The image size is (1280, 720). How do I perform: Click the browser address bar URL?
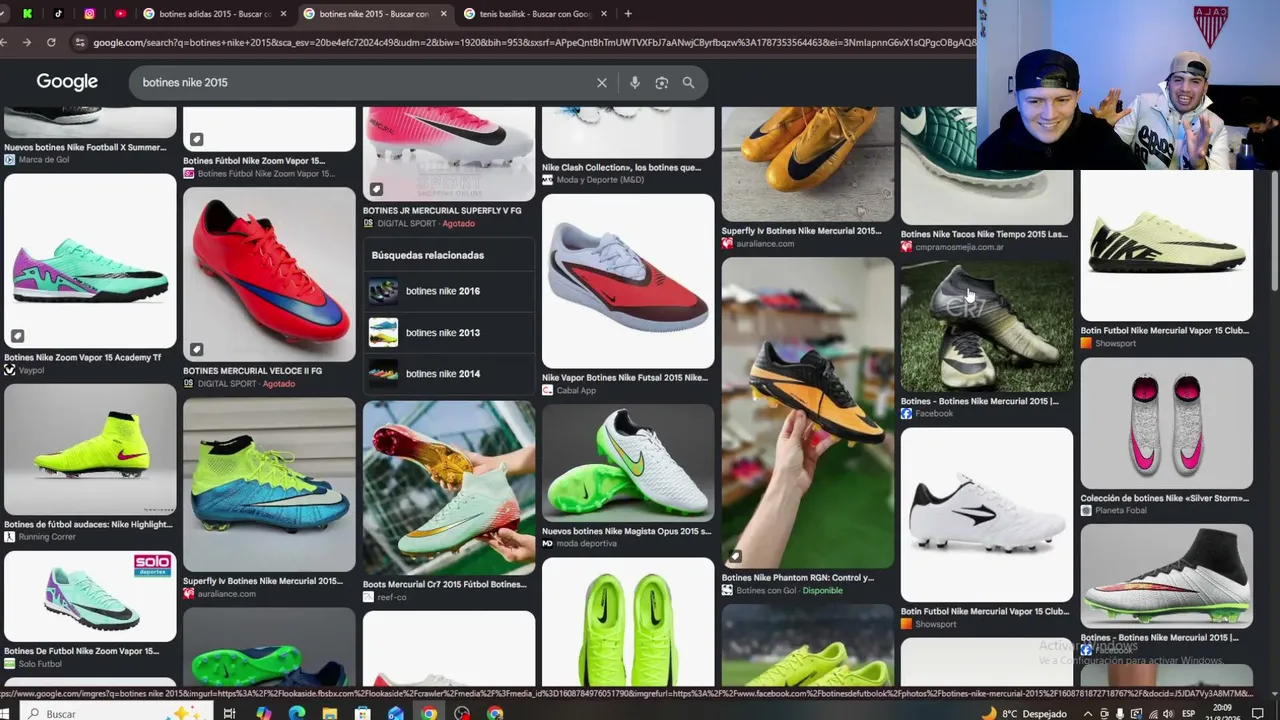pyautogui.click(x=530, y=42)
